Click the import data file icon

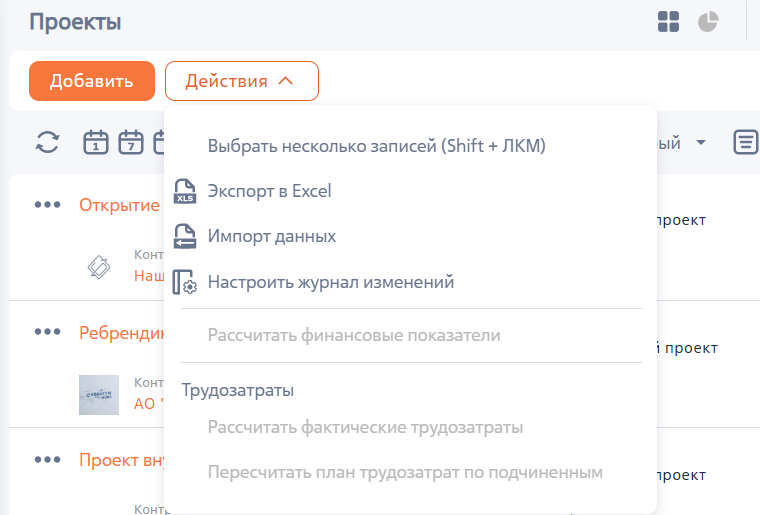(x=185, y=236)
